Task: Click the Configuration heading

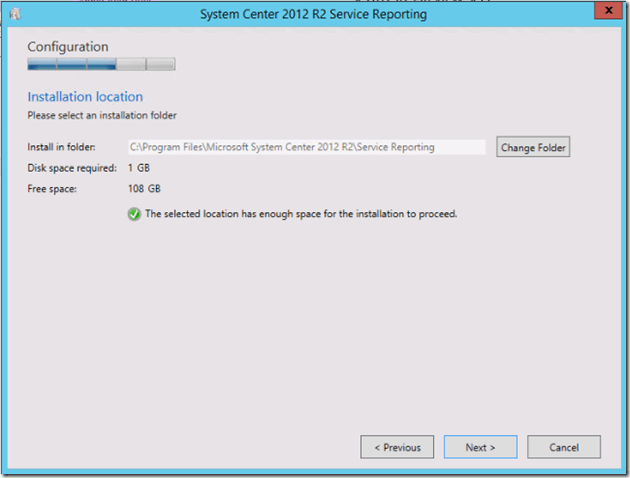Action: click(68, 47)
